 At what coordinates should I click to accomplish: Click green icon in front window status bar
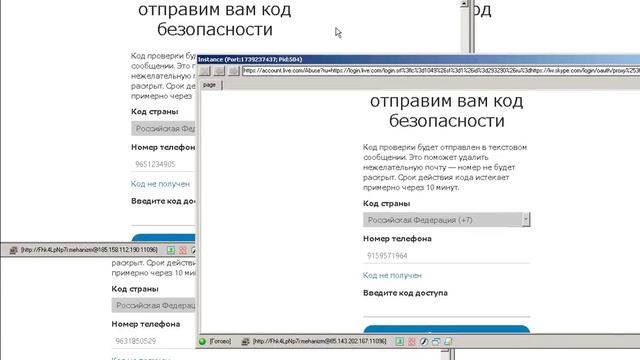[399, 341]
